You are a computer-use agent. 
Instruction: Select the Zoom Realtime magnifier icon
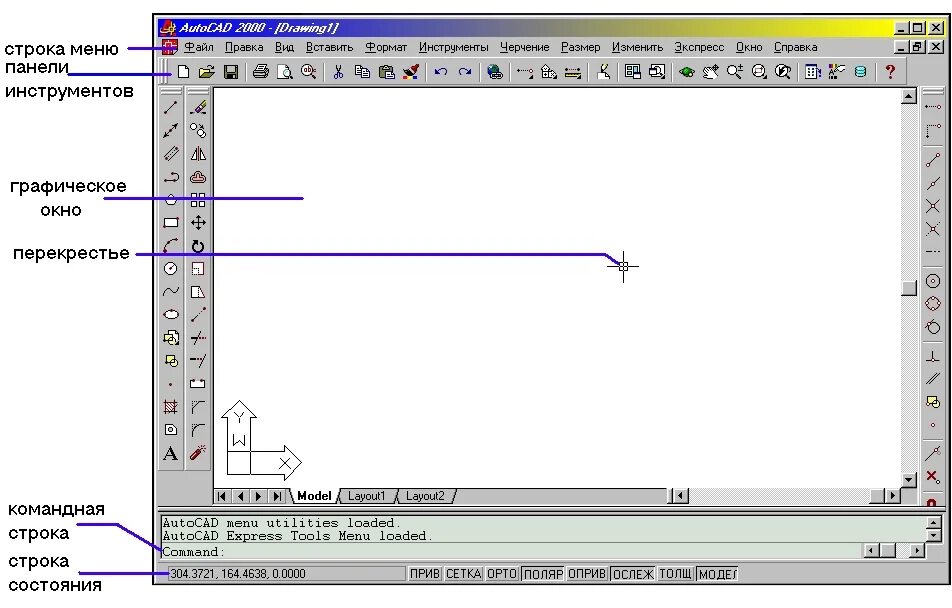(x=735, y=72)
